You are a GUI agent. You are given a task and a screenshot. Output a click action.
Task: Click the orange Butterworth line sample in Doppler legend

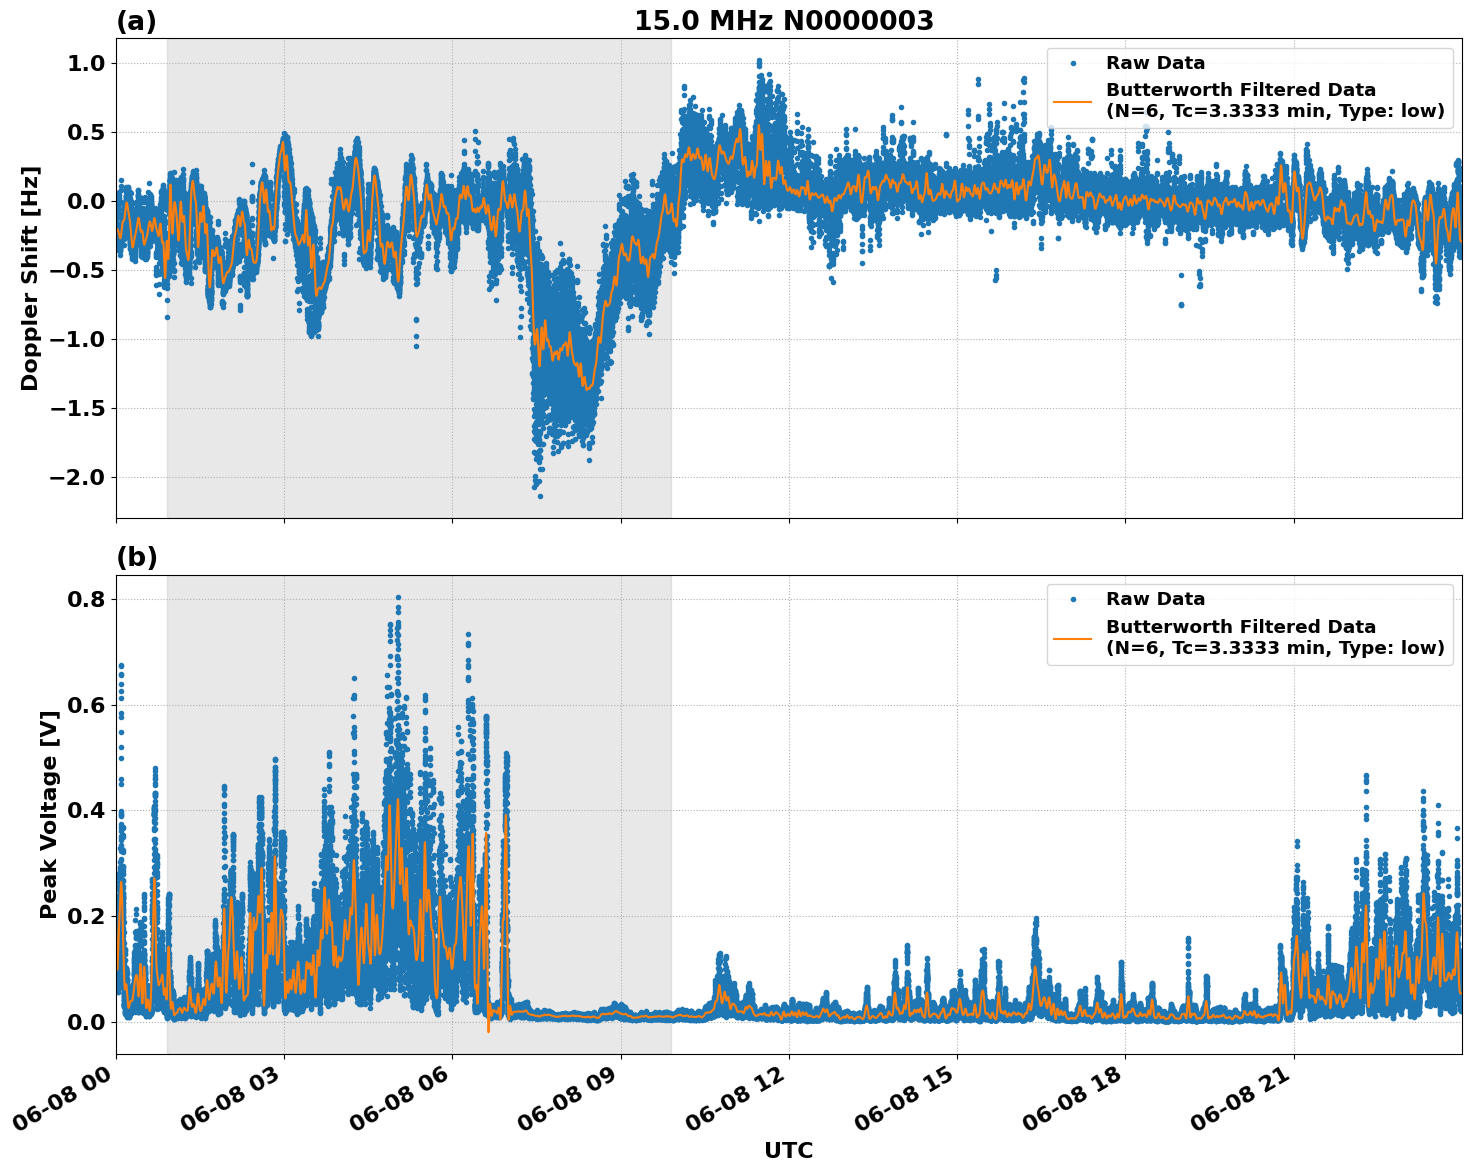pos(1073,101)
